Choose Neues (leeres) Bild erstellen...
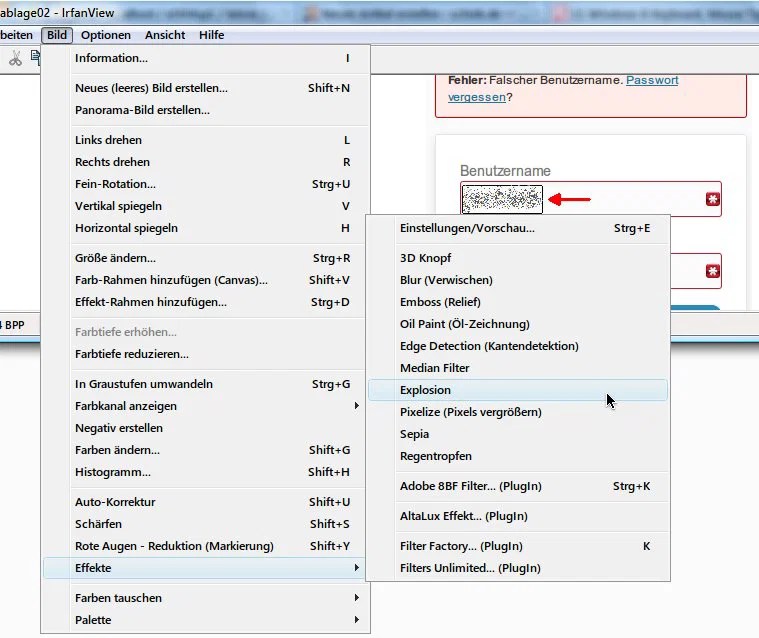 206,88
